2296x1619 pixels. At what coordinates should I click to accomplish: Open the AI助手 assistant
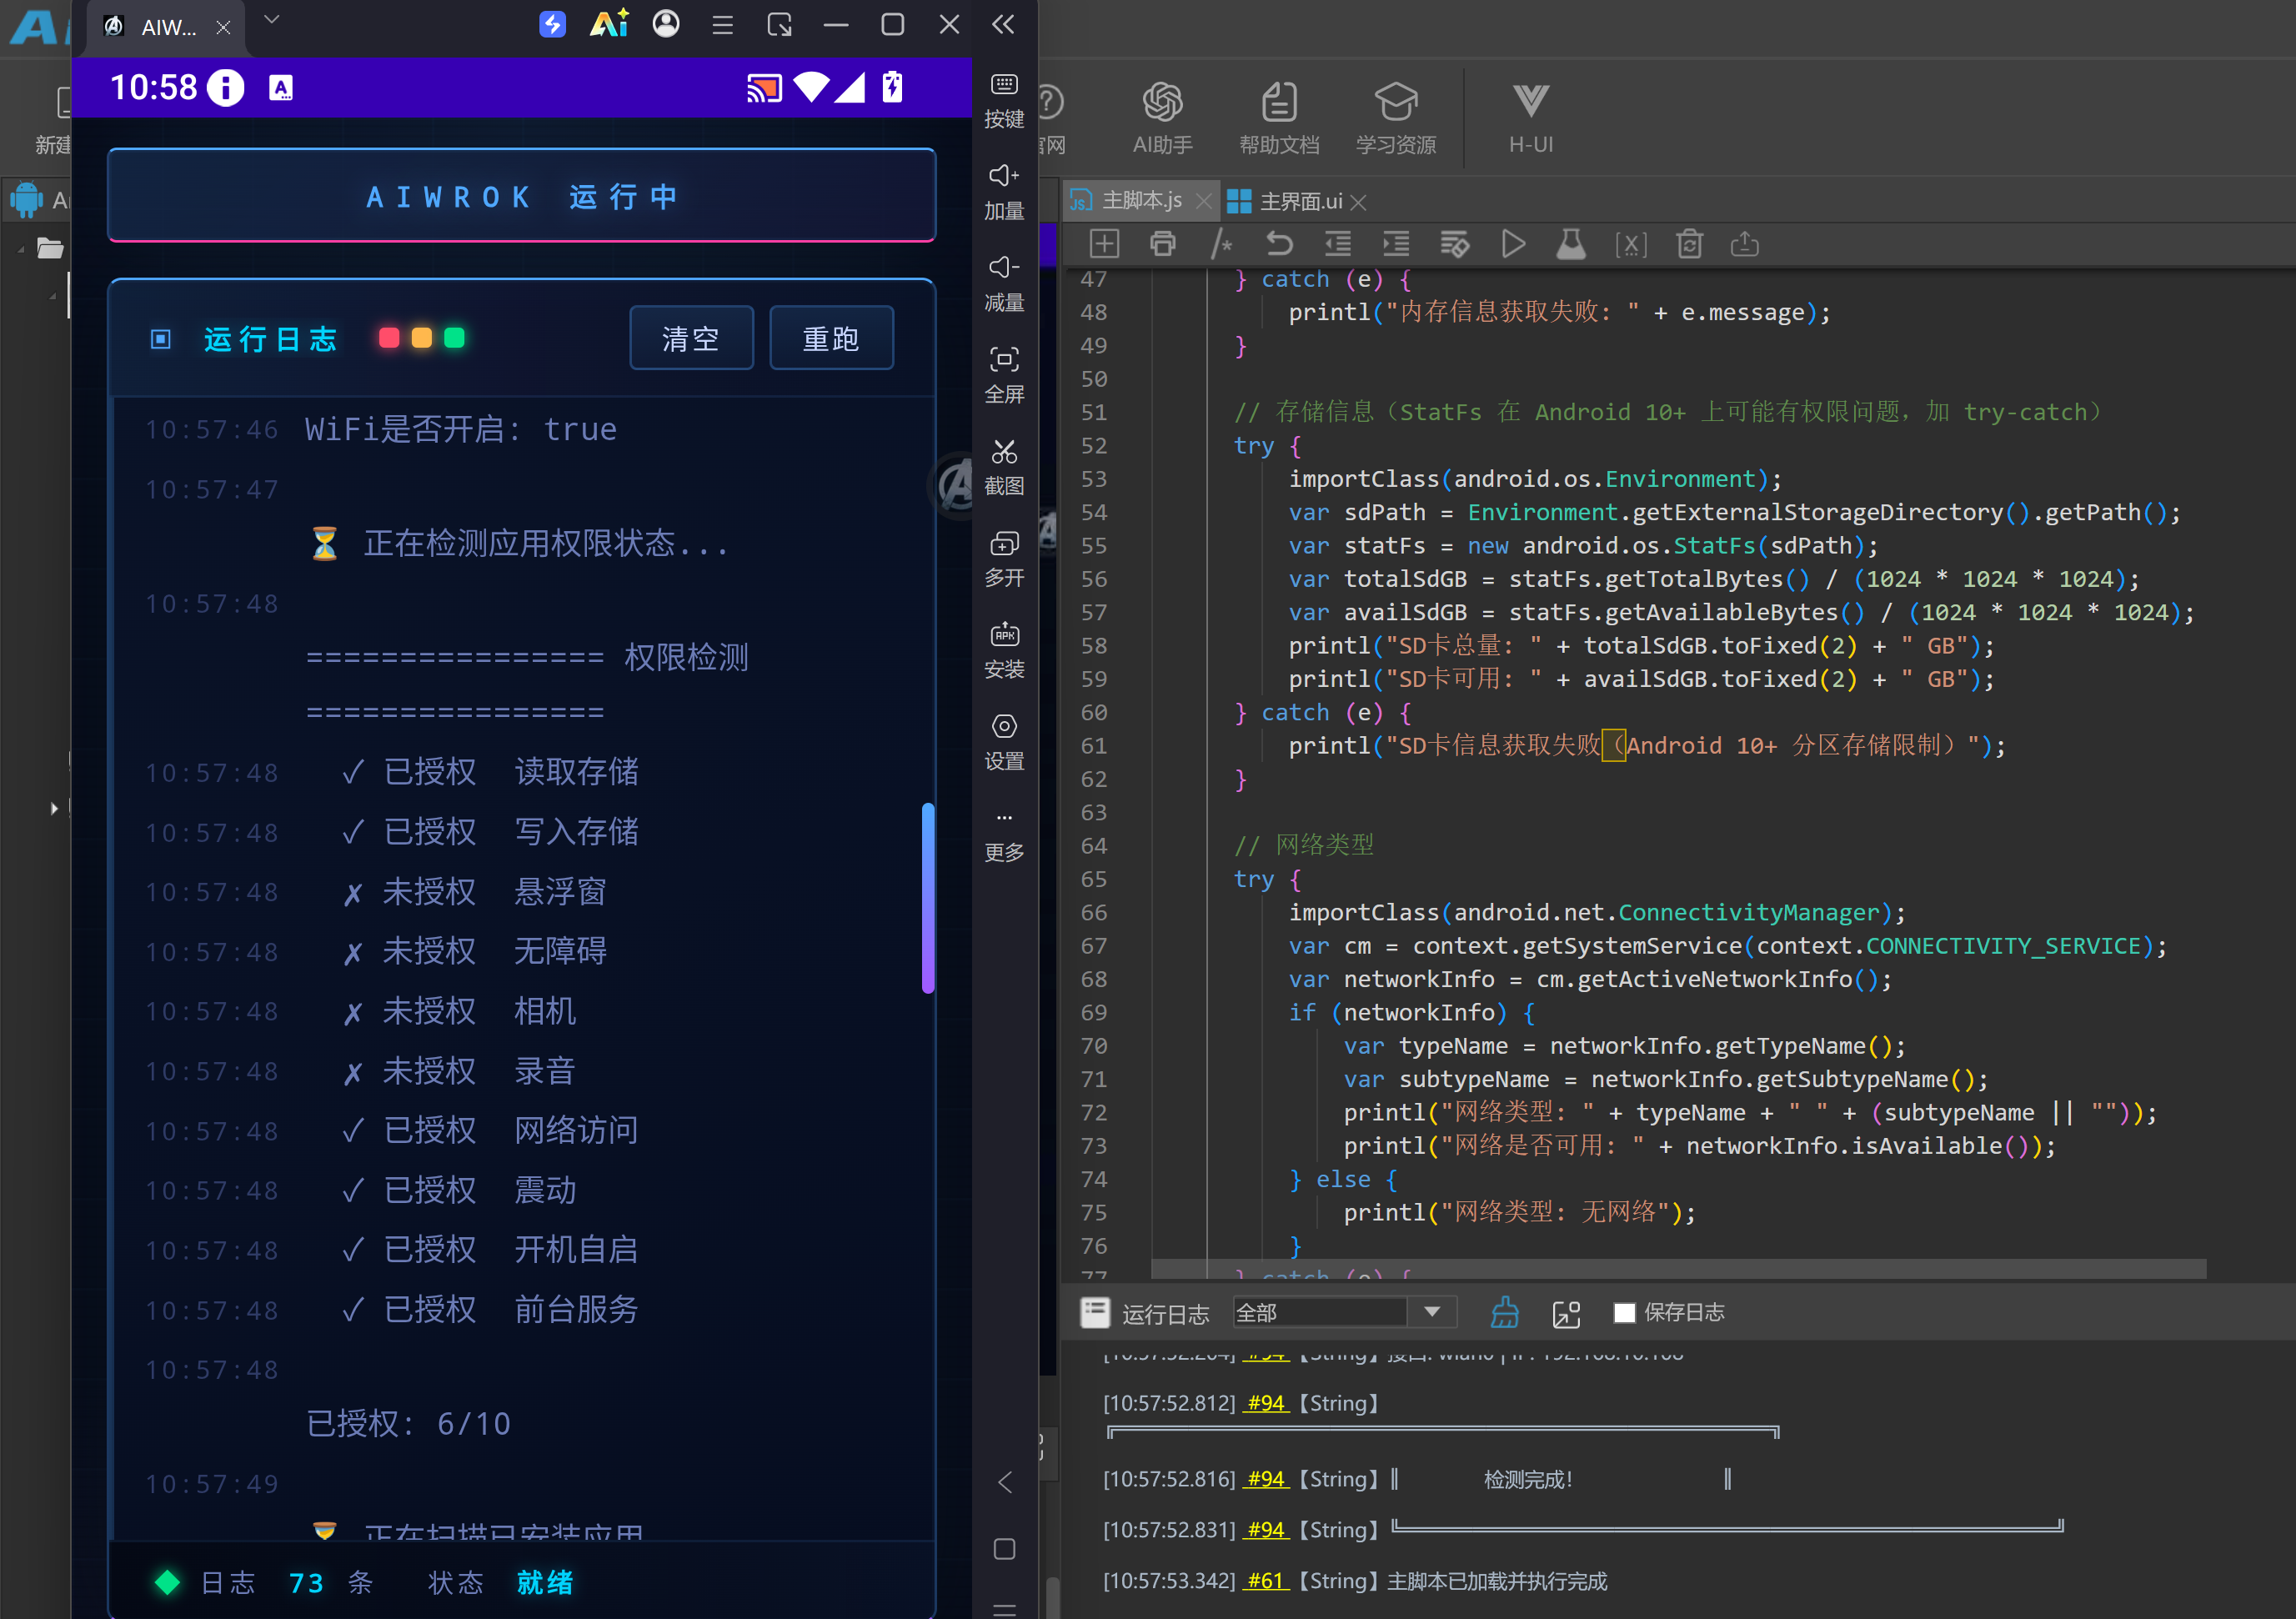1162,118
